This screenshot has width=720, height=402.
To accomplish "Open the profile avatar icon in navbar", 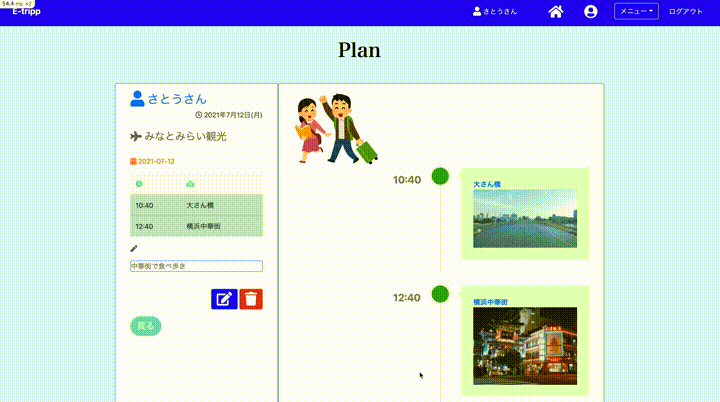I will click(591, 11).
